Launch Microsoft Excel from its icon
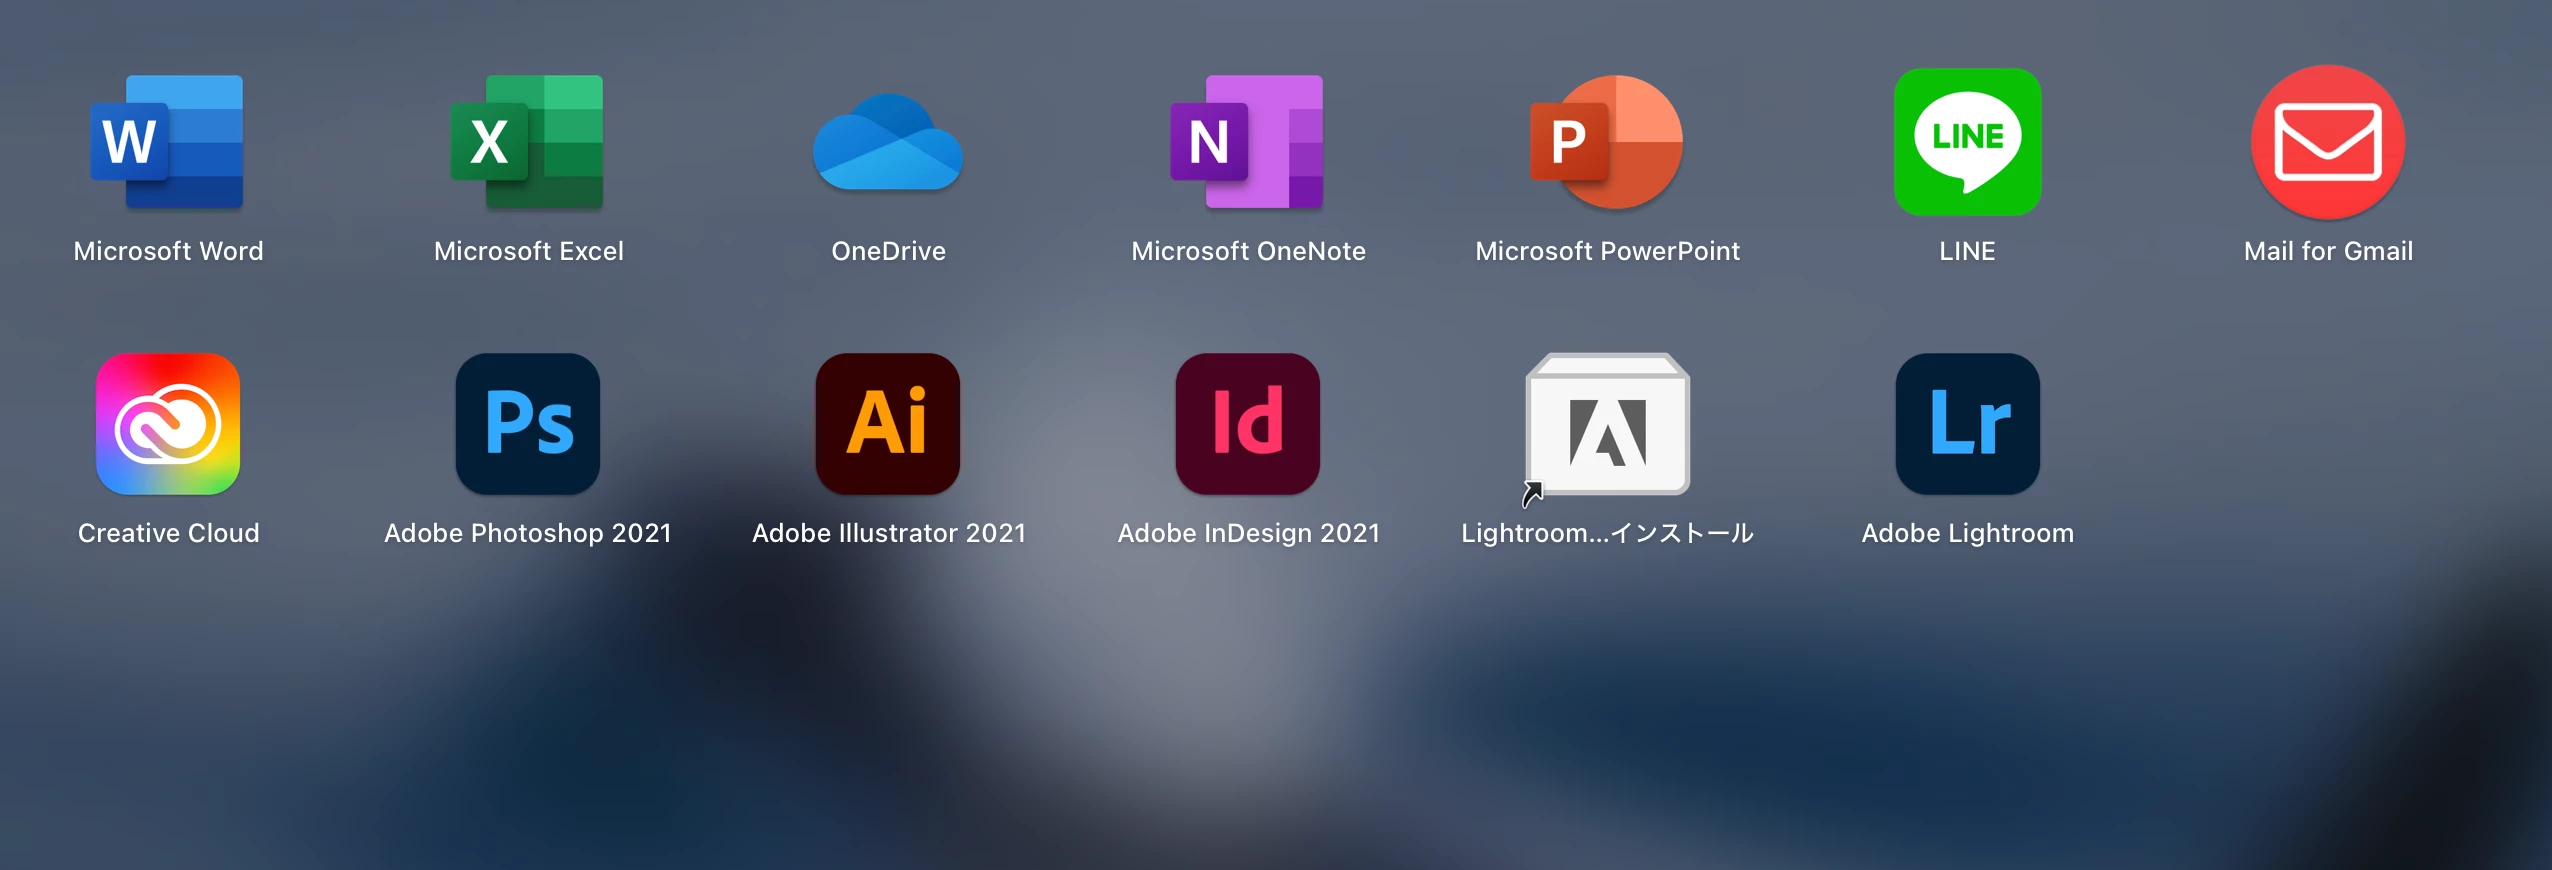 (527, 141)
